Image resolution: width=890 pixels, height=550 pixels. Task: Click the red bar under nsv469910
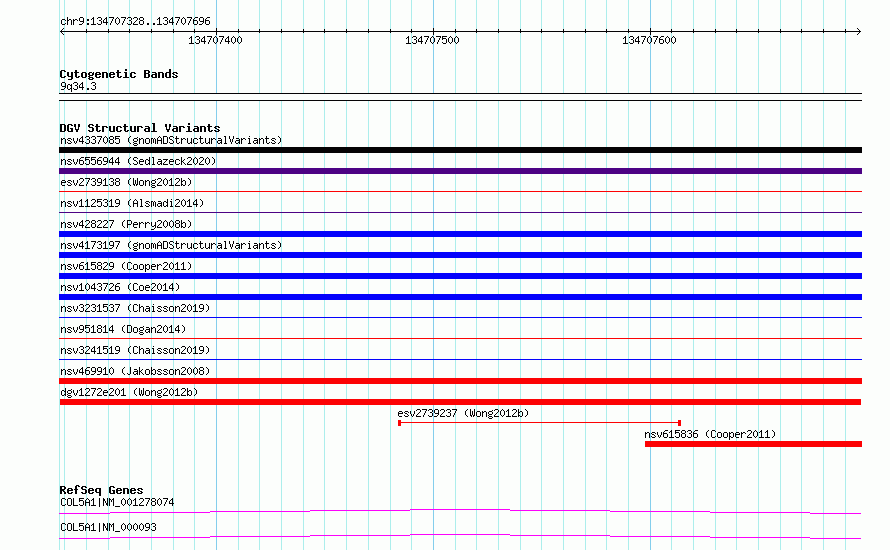[460, 381]
